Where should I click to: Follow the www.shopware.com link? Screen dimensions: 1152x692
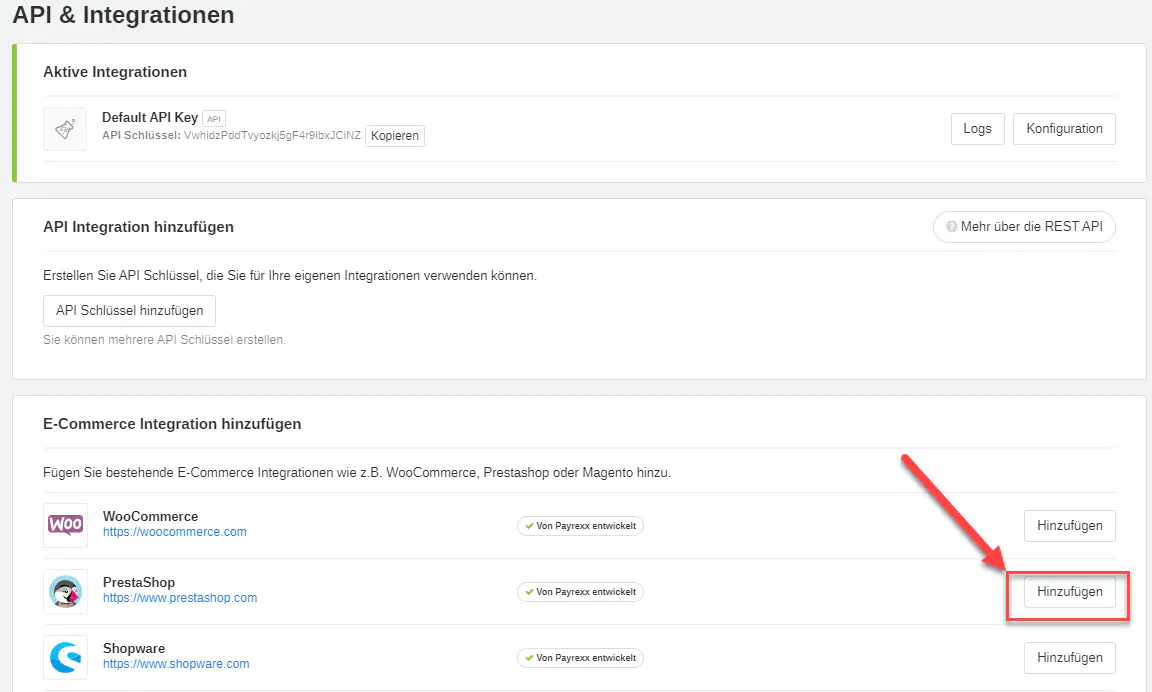pyautogui.click(x=176, y=664)
